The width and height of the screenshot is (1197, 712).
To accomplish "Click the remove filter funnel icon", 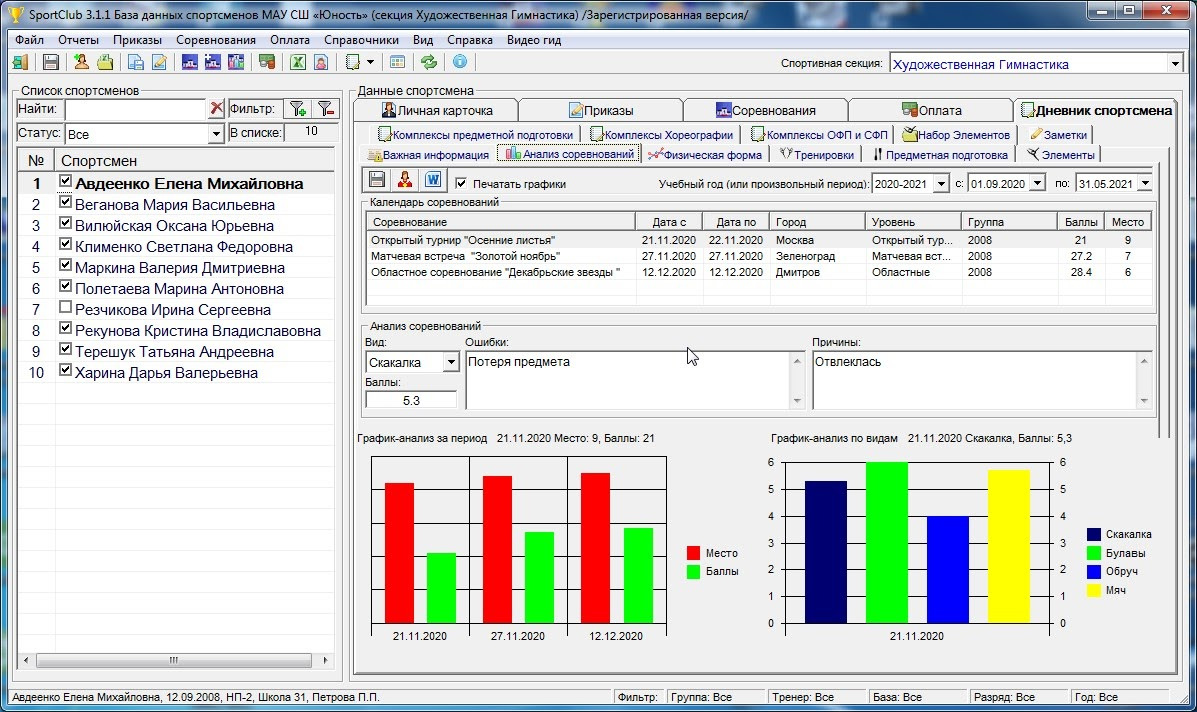I will [x=326, y=109].
